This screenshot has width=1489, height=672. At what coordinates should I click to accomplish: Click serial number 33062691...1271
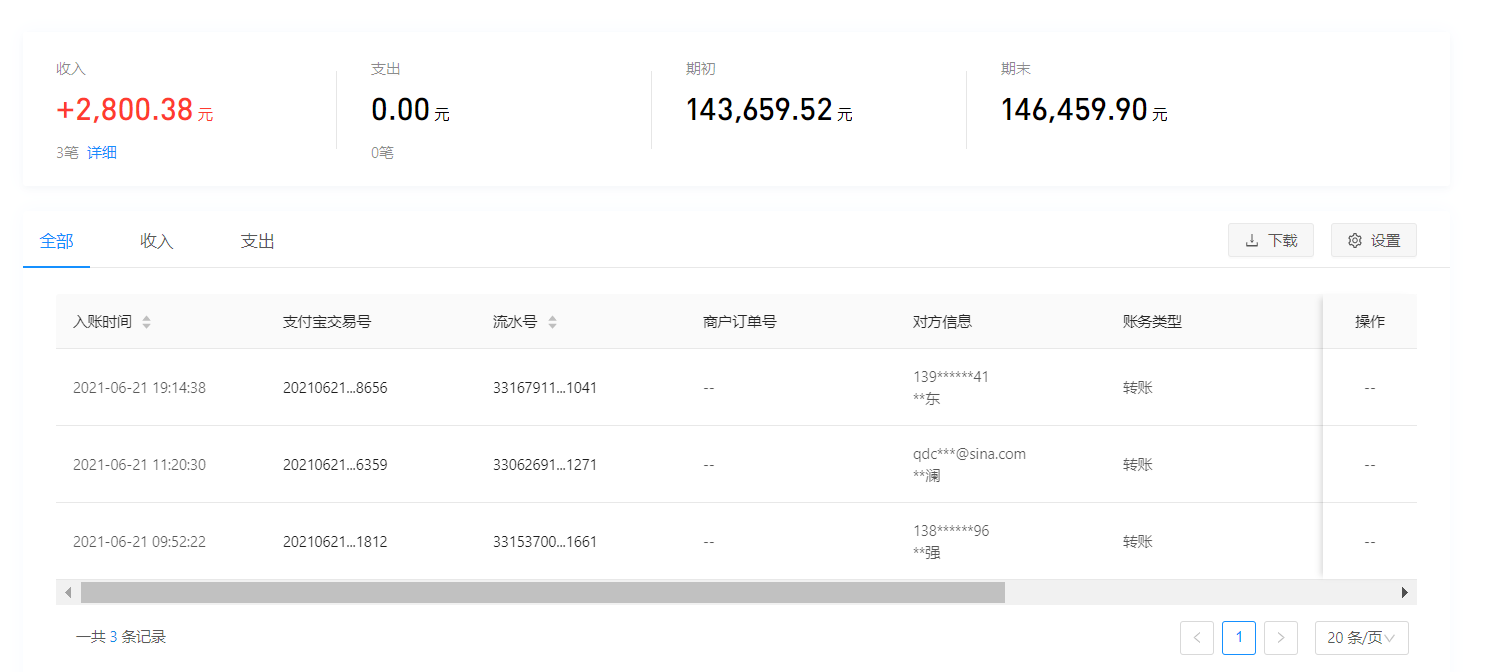[x=545, y=465]
